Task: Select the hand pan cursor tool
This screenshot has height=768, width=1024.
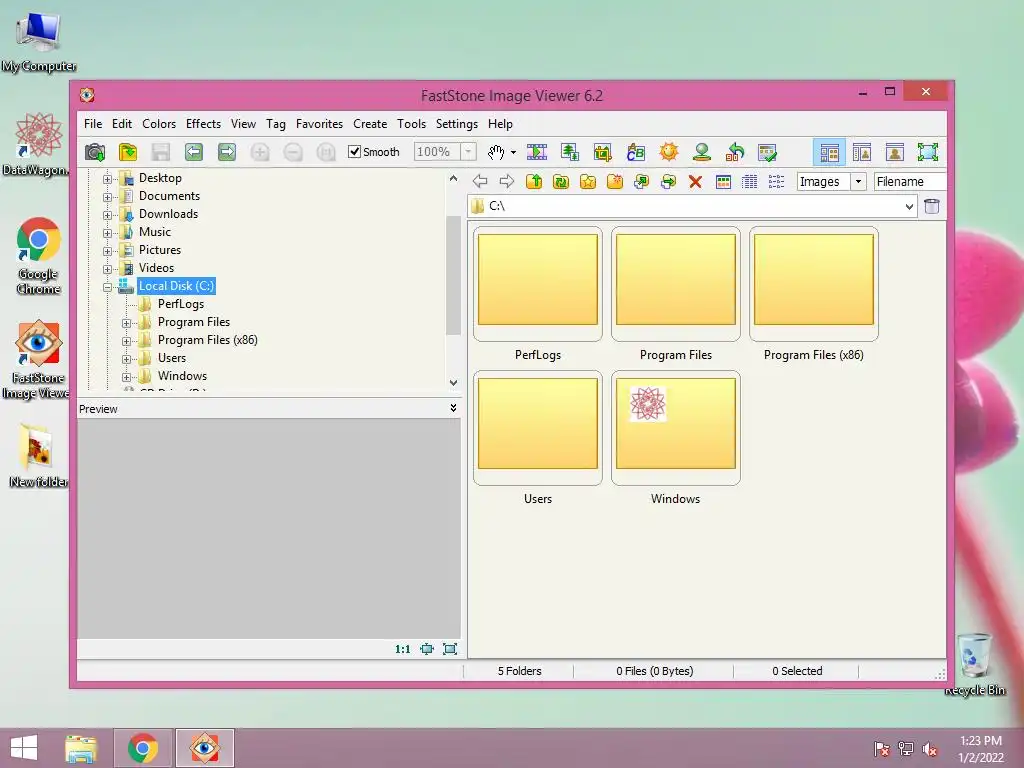Action: click(496, 152)
